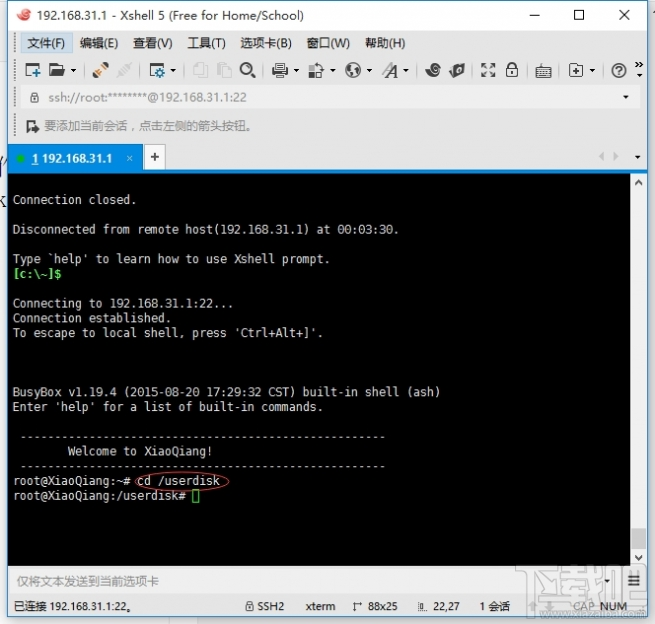Screen dimensions: 655x624
Task: Click the keyboard key-mapping icon
Action: (x=543, y=71)
